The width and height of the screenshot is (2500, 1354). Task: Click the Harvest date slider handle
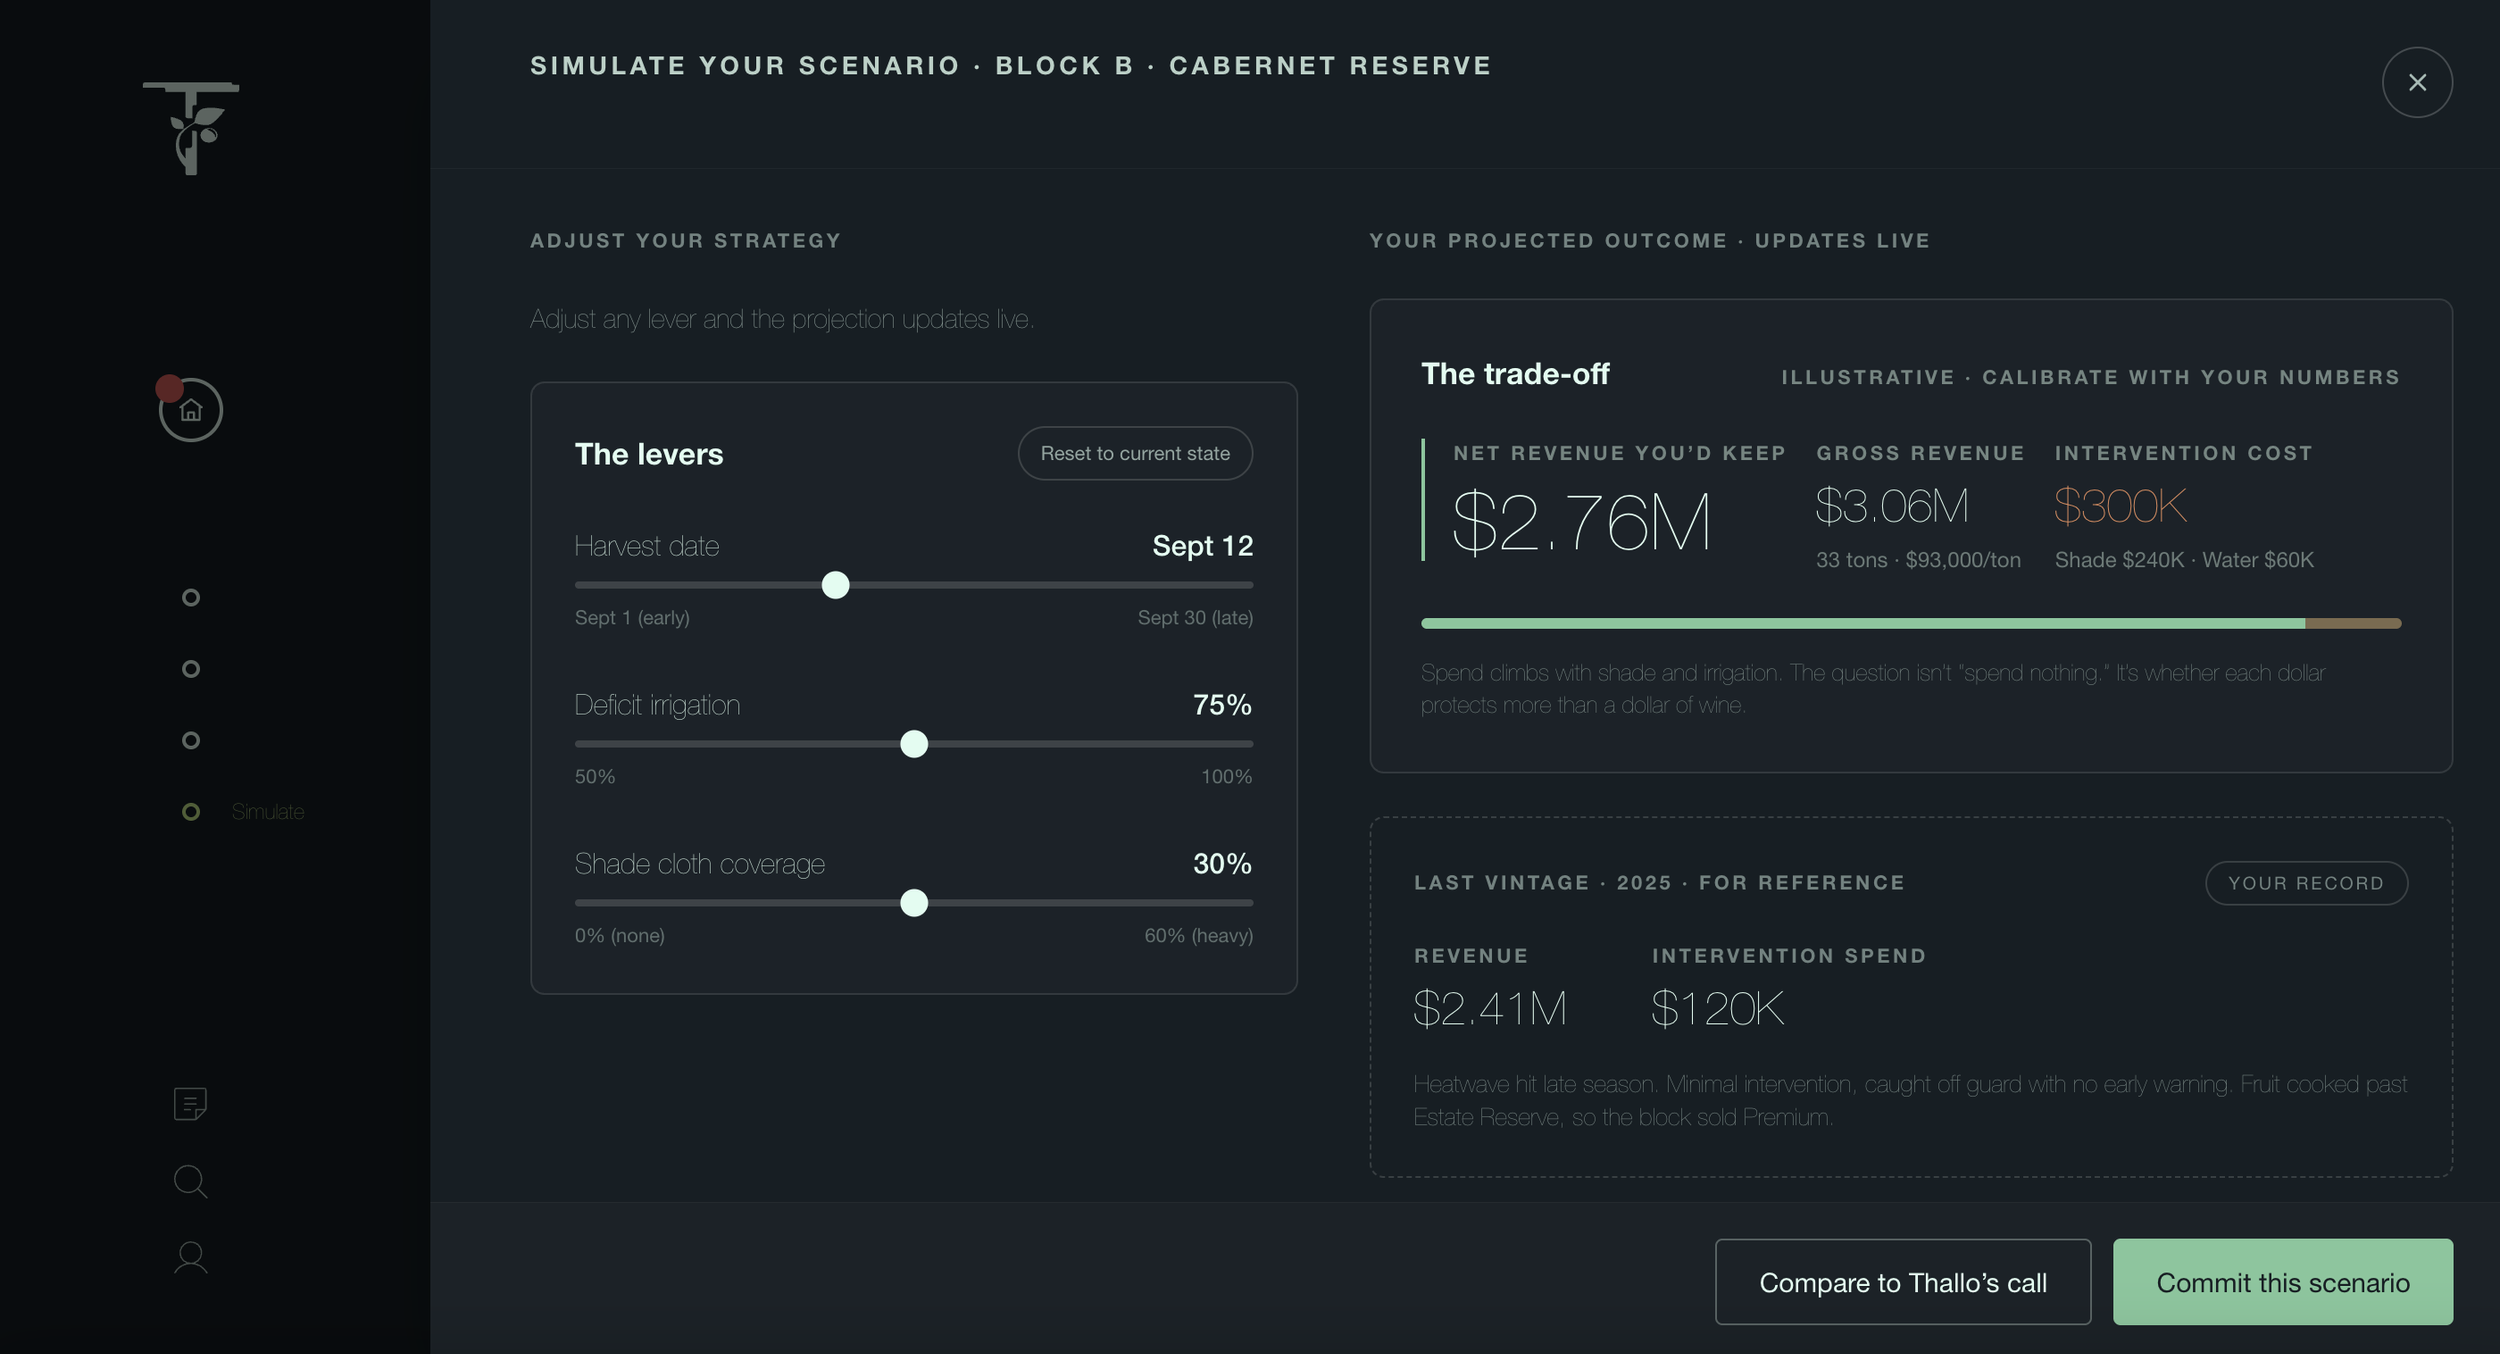[835, 585]
